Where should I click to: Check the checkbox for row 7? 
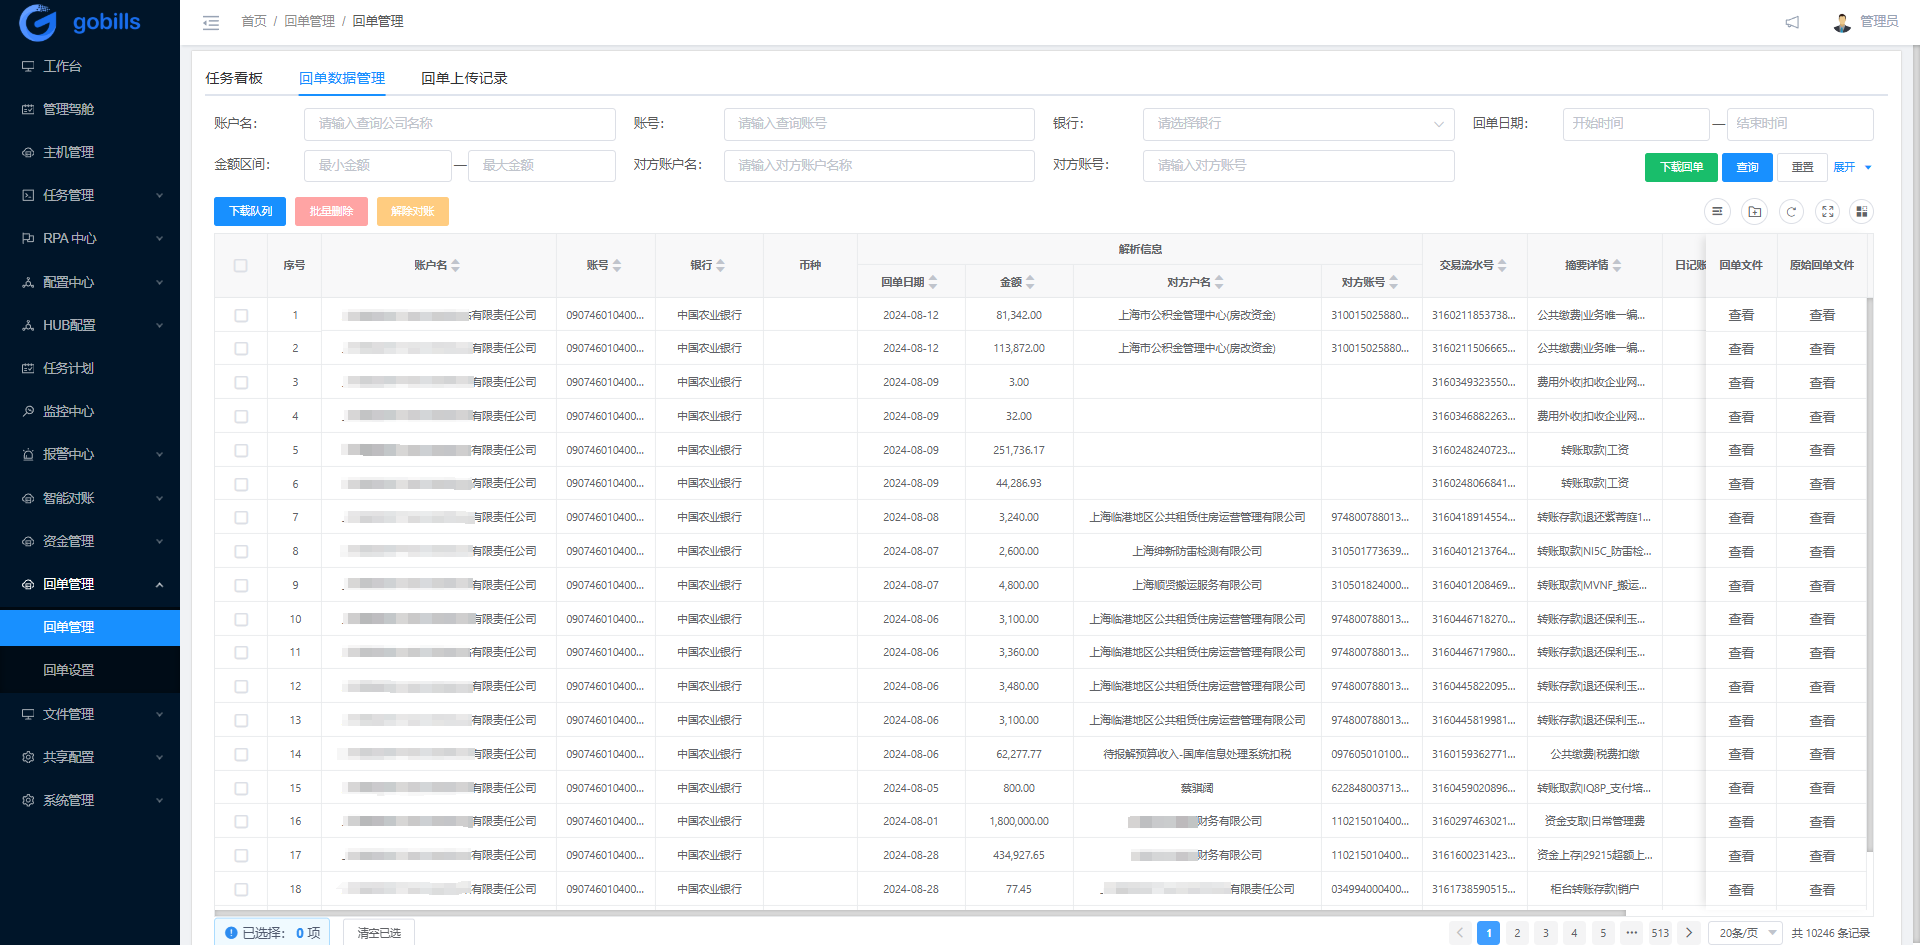tap(241, 518)
